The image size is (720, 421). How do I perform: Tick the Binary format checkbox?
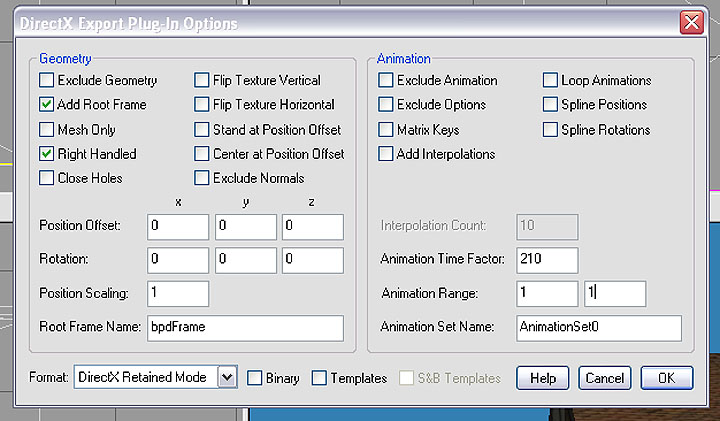tap(254, 378)
